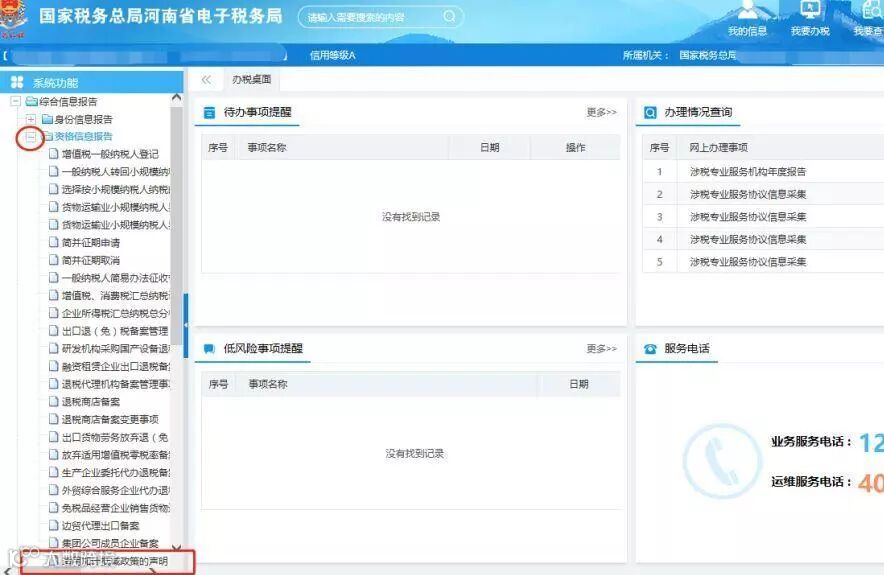Click 涉税专业服务协议信息采集 in row 2
This screenshot has height=575, width=884.
(748, 194)
